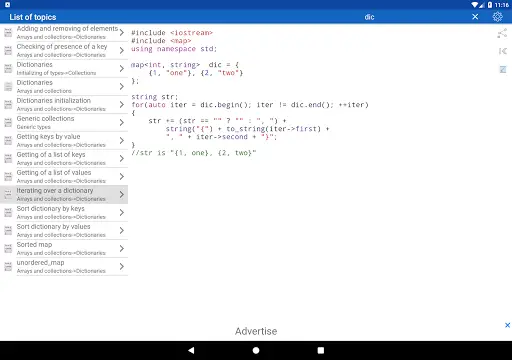Tap the 'string str;' code line

point(155,97)
